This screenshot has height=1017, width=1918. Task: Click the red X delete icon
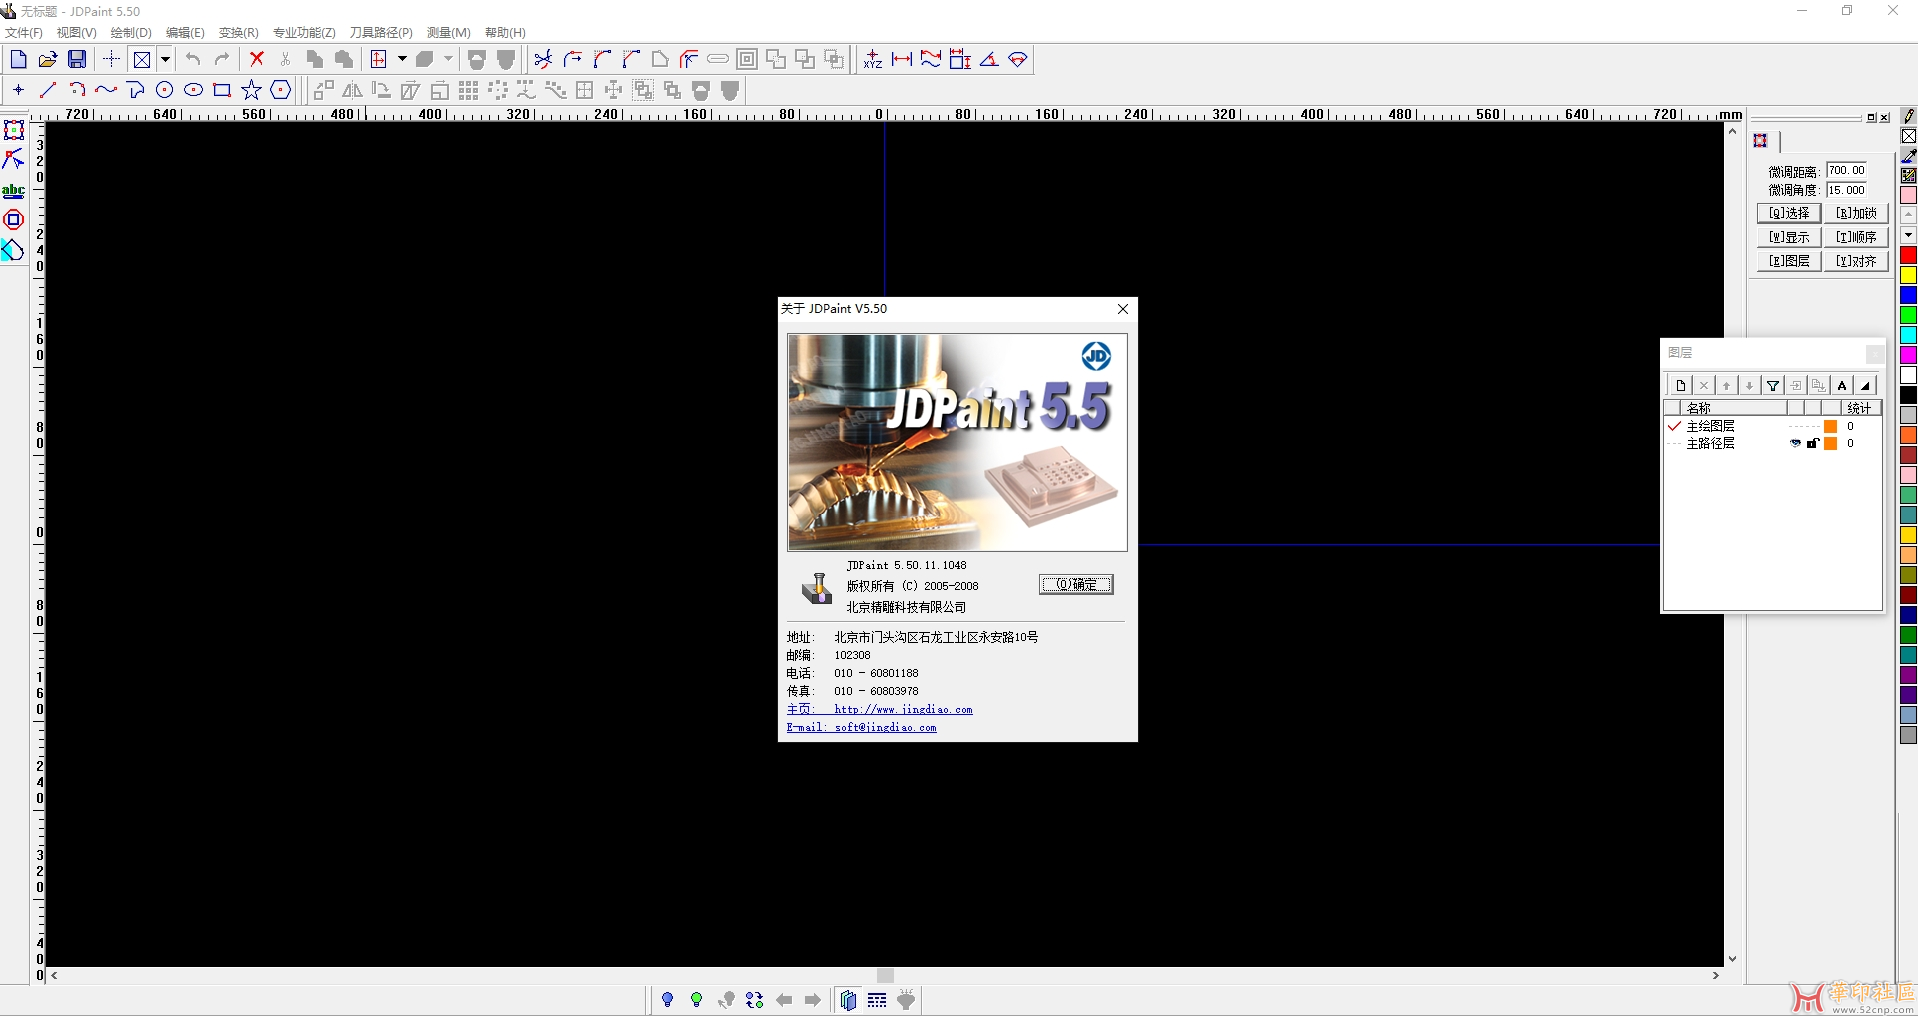click(x=257, y=60)
